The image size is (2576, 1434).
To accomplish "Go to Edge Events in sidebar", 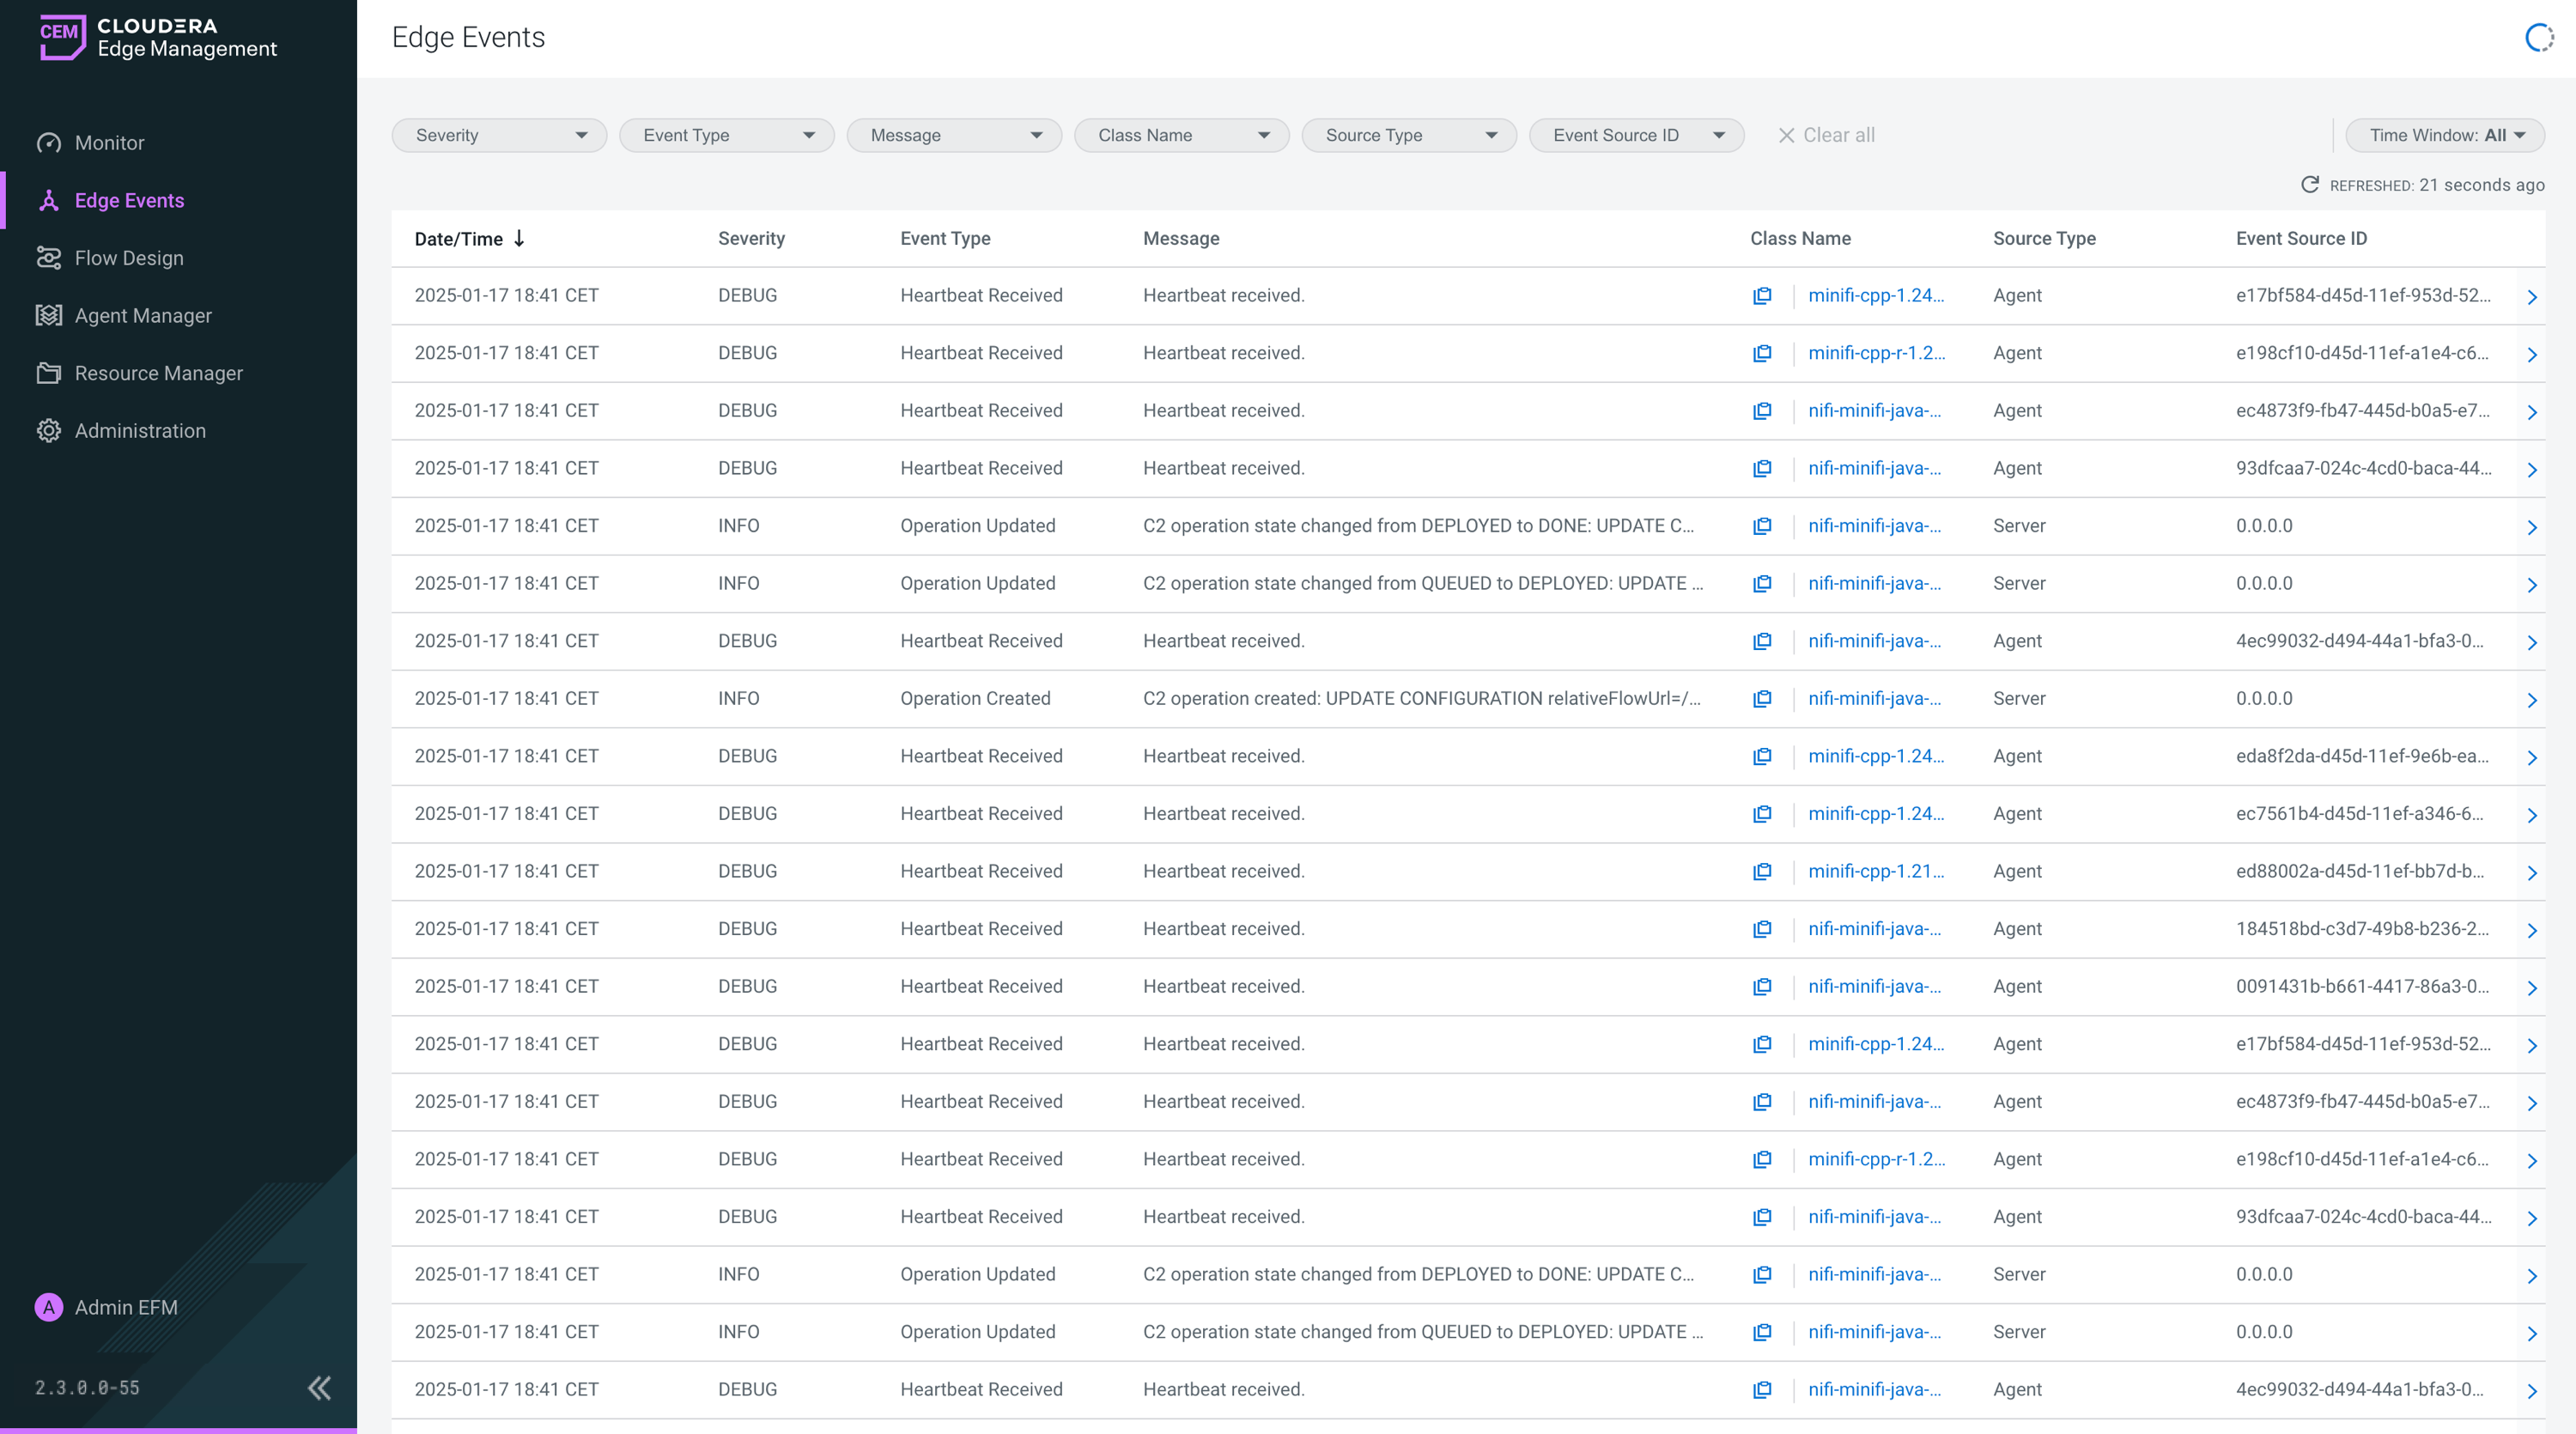I will coord(129,201).
